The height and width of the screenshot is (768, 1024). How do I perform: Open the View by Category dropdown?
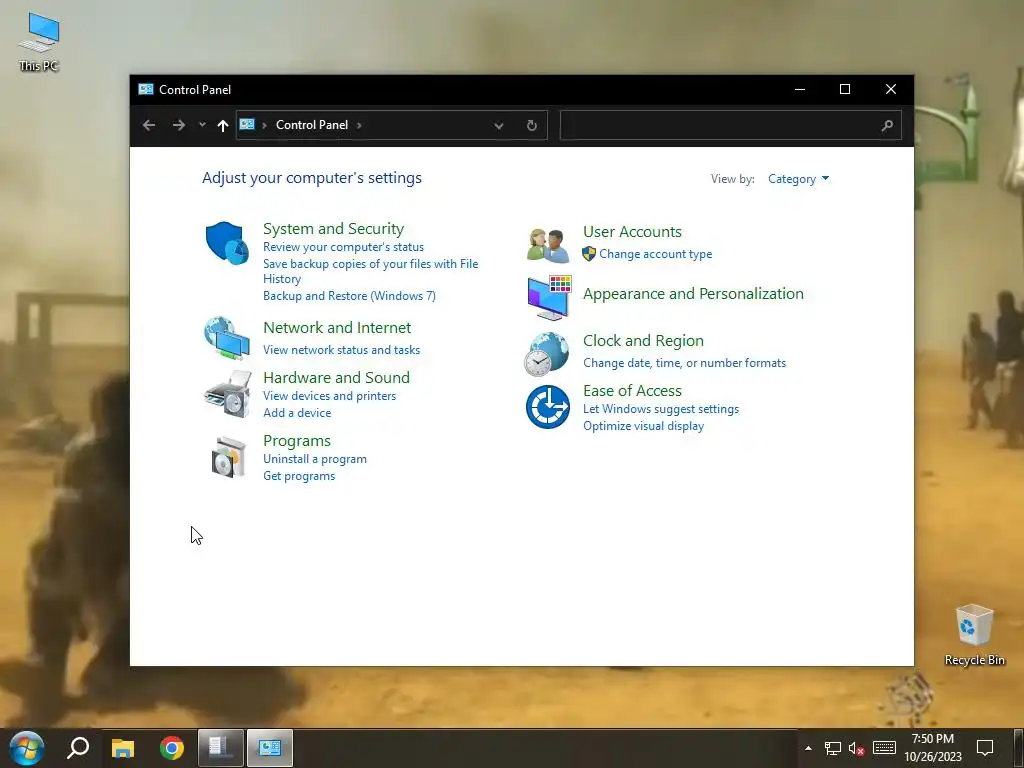[x=798, y=179]
